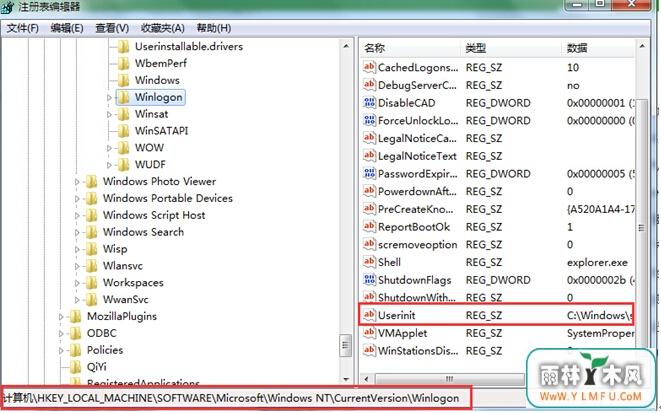Image resolution: width=661 pixels, height=413 pixels.
Task: Expand the WOW tree node
Action: click(x=109, y=148)
